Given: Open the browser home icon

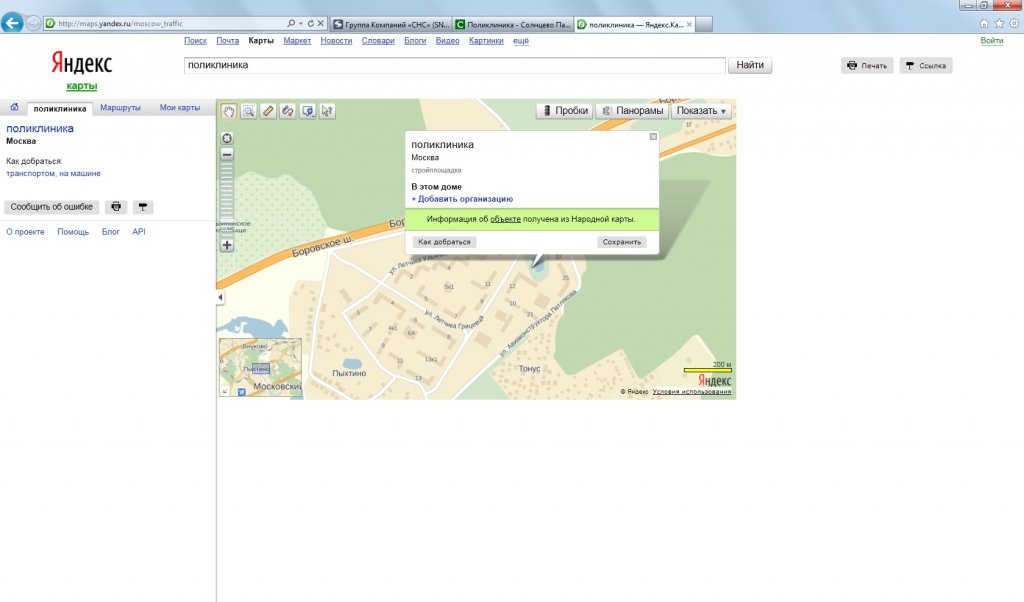Looking at the screenshot, I should pyautogui.click(x=984, y=24).
